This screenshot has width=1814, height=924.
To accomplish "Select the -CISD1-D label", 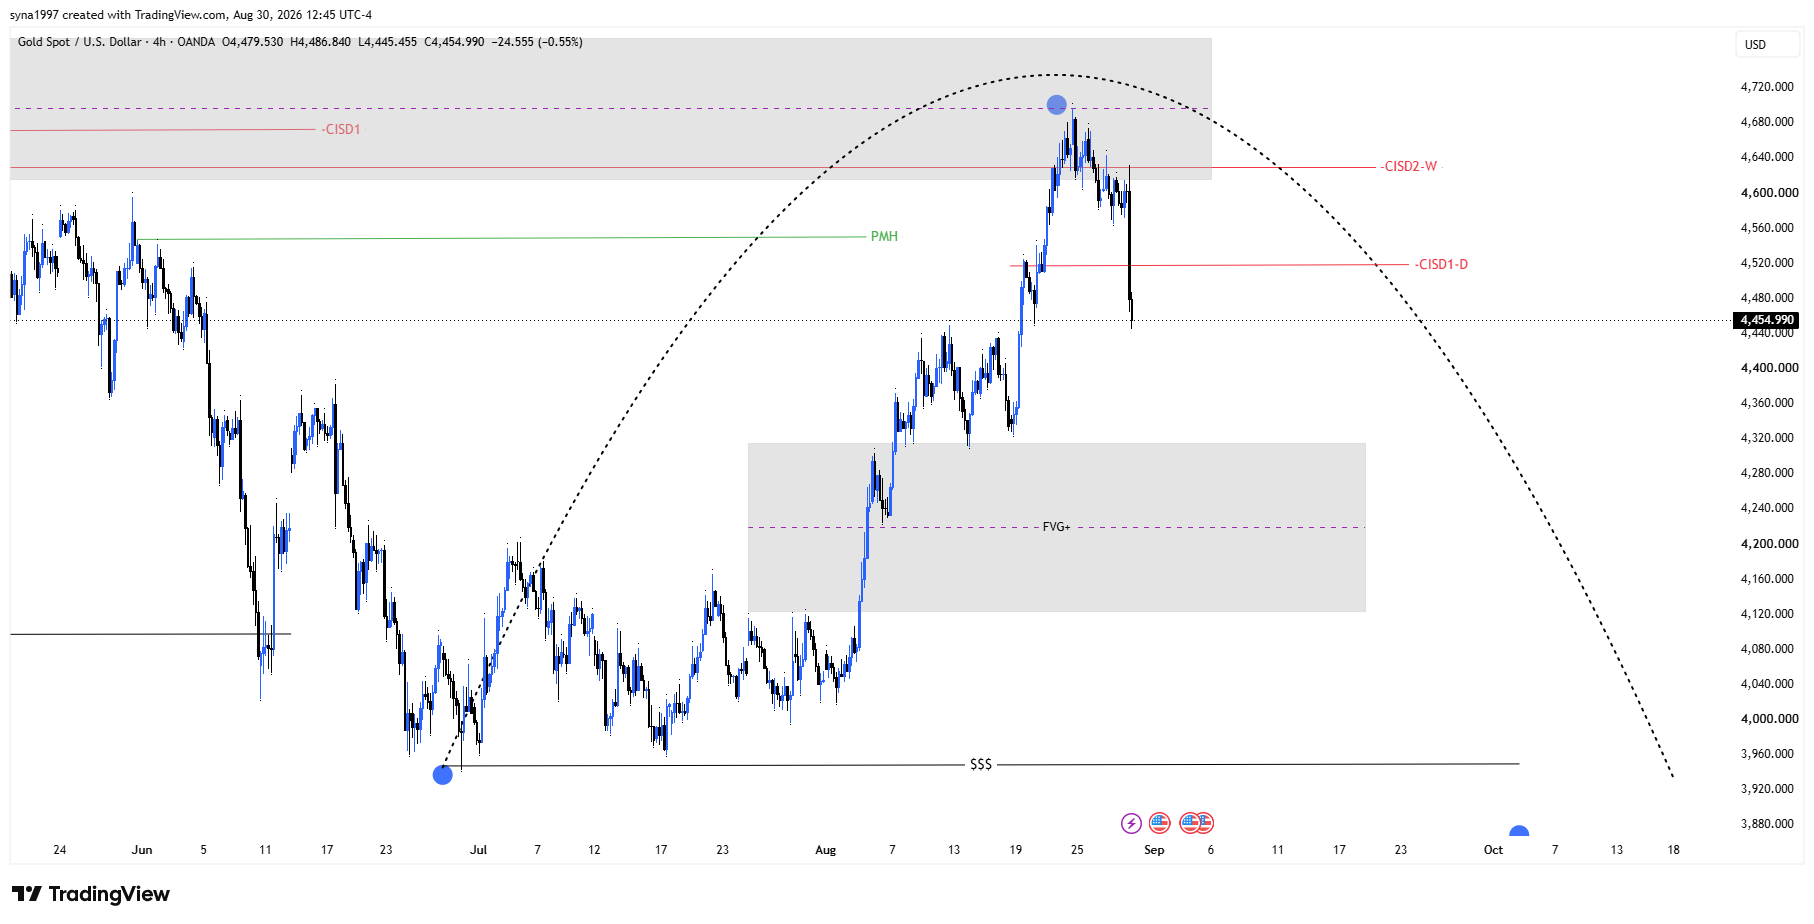I will [1441, 264].
